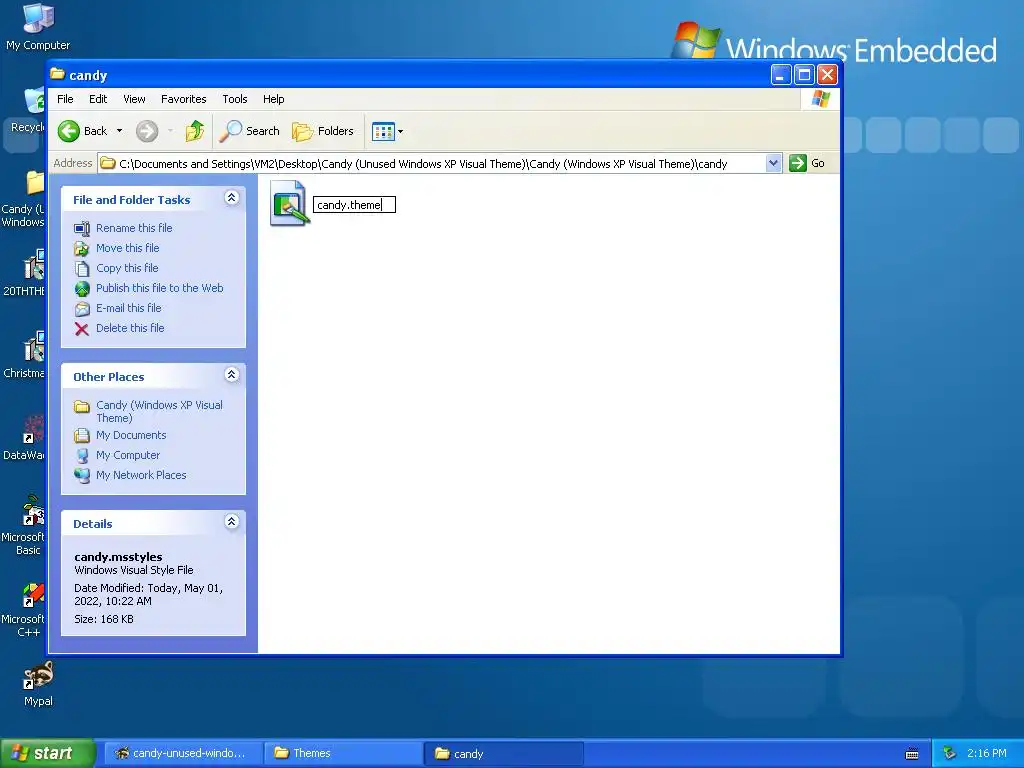The image size is (1024, 768).
Task: Open the Search pane
Action: tap(249, 131)
